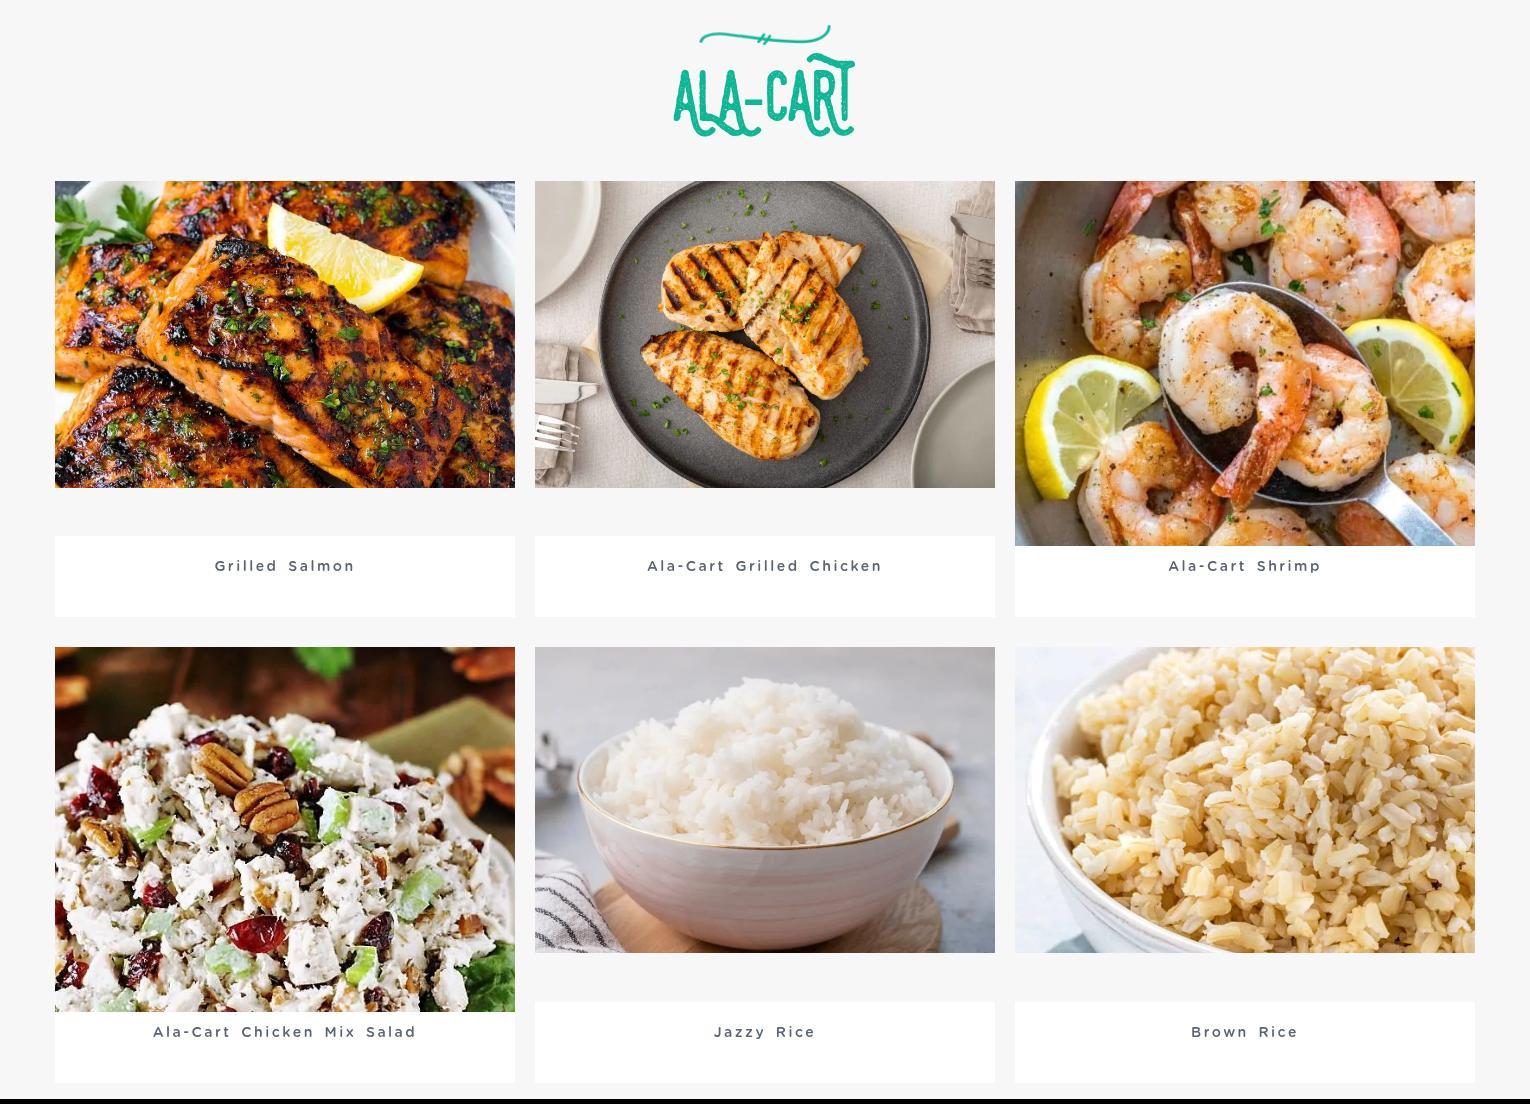Viewport: 1530px width, 1104px height.
Task: Select the Grilled Salmon product card caption box
Action: pyautogui.click(x=285, y=576)
